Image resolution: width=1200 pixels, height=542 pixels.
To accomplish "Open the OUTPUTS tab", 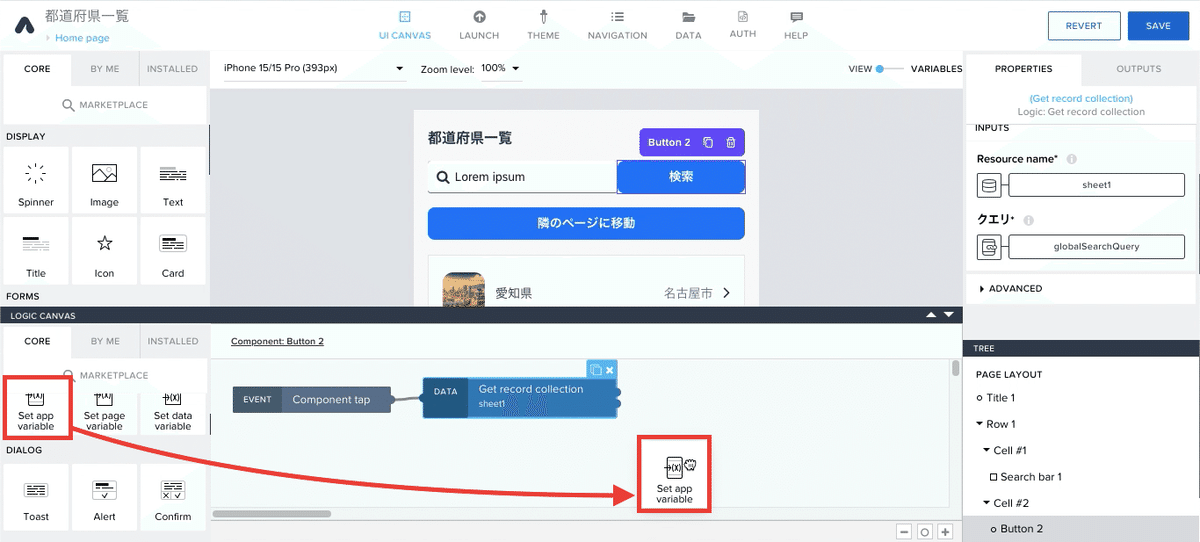I will (1139, 69).
